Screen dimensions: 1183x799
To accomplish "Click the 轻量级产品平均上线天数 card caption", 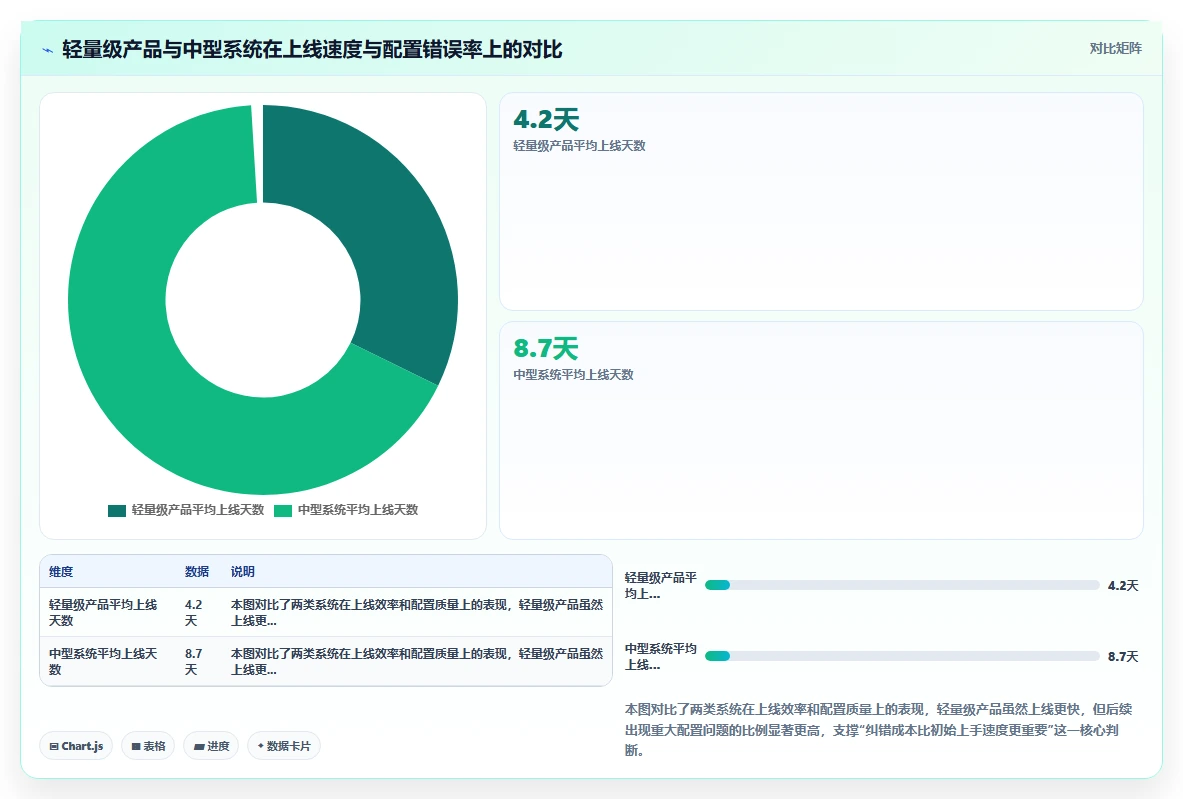I will pos(579,146).
